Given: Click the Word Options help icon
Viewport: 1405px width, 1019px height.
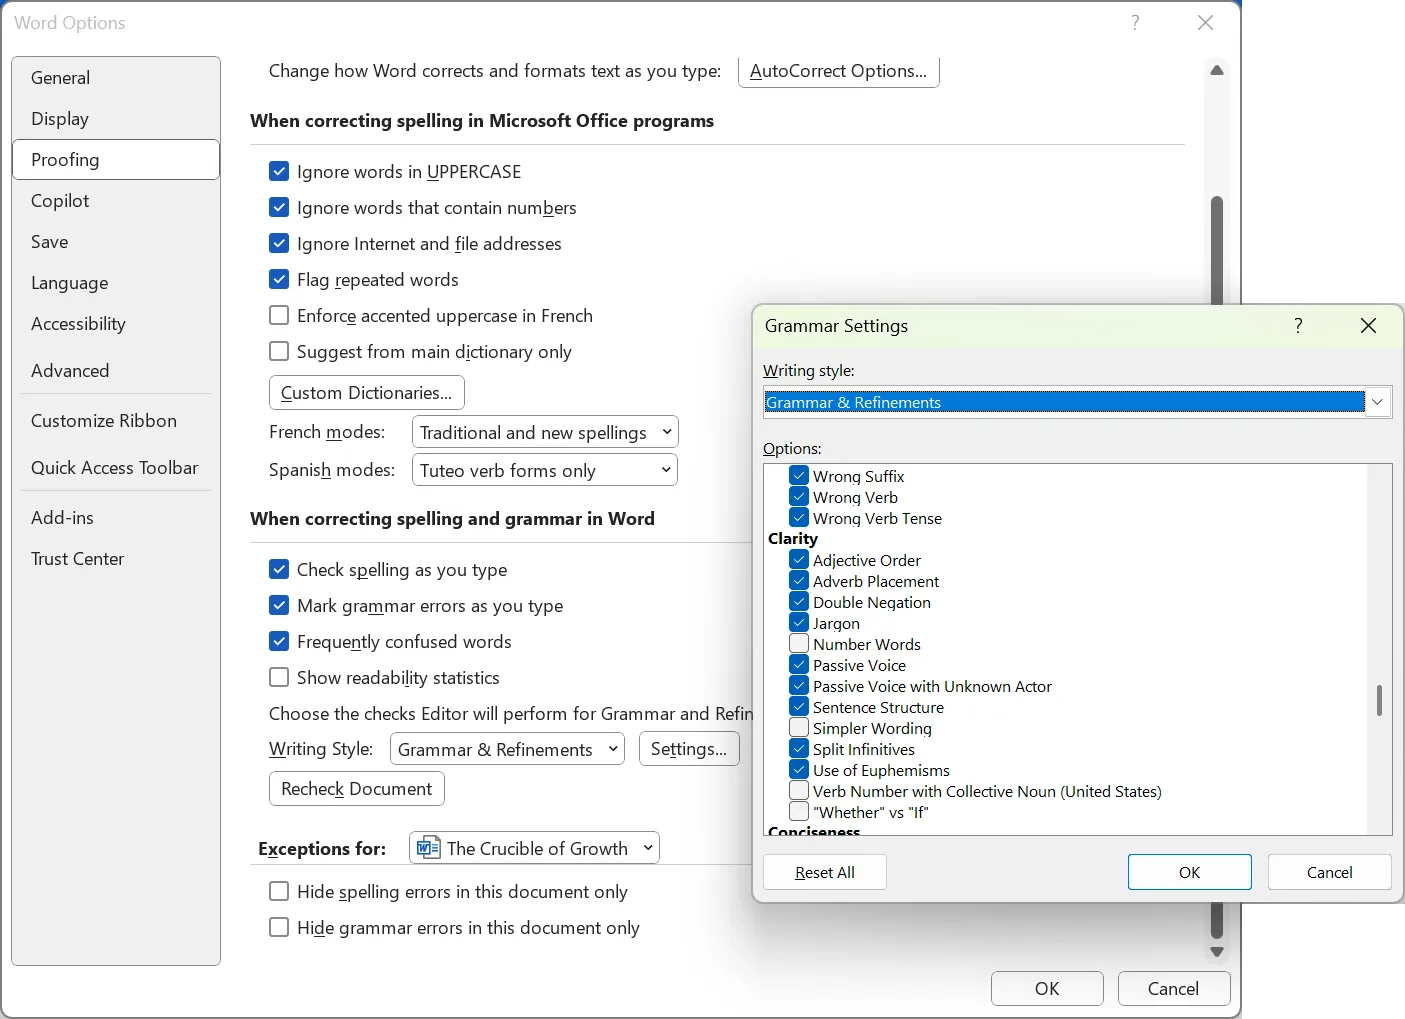Looking at the screenshot, I should [x=1135, y=23].
